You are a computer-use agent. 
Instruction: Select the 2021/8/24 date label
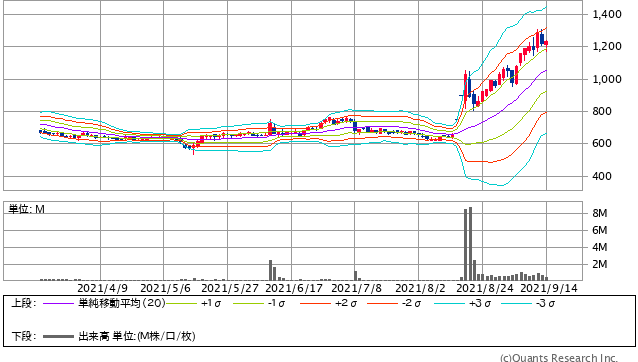click(x=485, y=288)
